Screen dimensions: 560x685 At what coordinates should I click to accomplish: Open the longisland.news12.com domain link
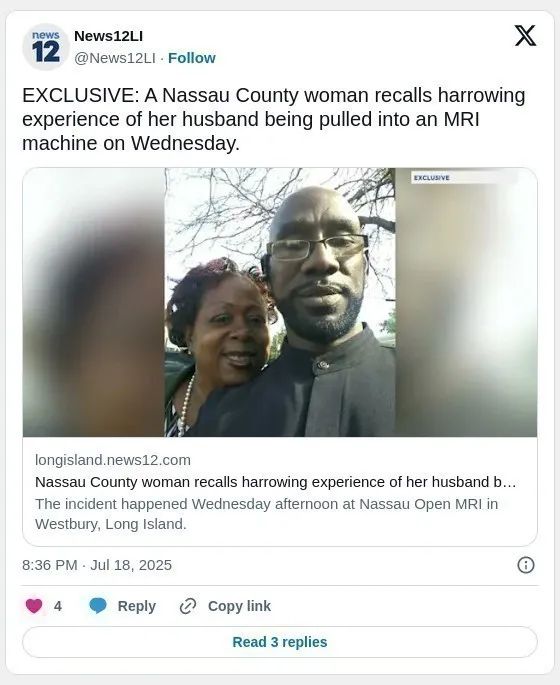click(x=113, y=460)
